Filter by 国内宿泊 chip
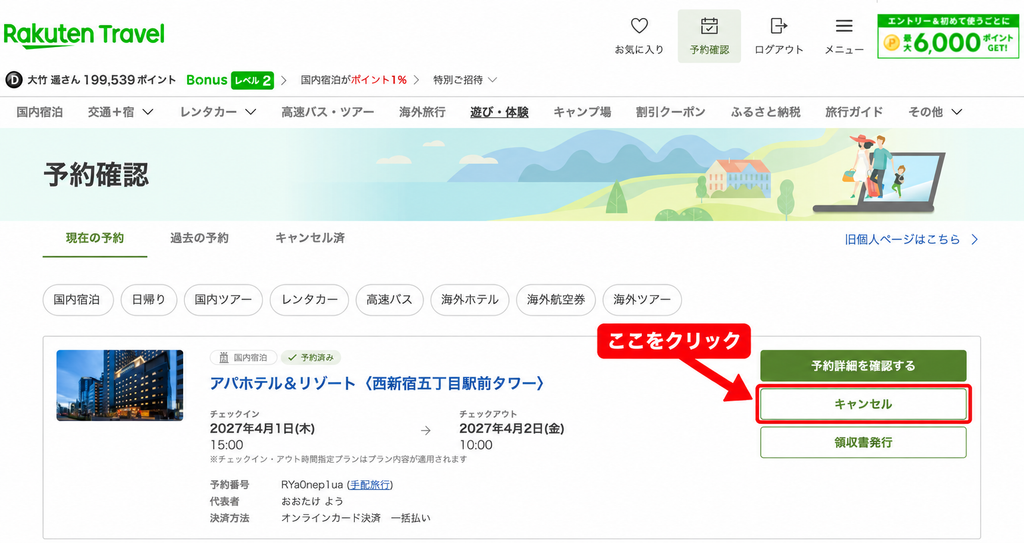Screen dimensions: 1024x543 point(78,300)
